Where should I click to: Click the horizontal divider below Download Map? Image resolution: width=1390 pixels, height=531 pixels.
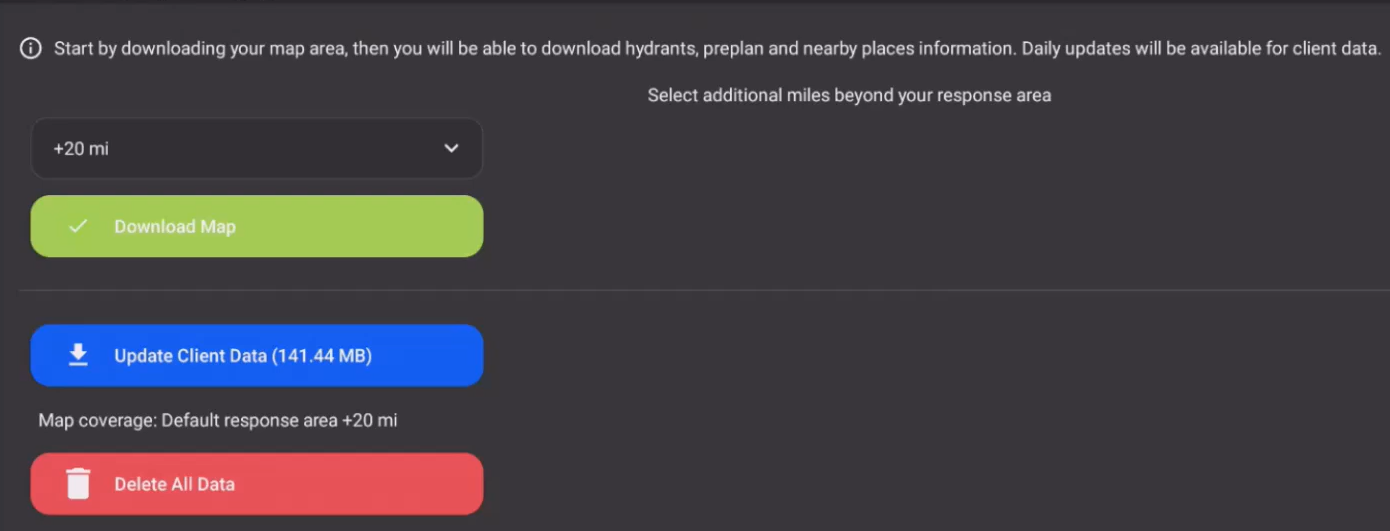point(695,290)
